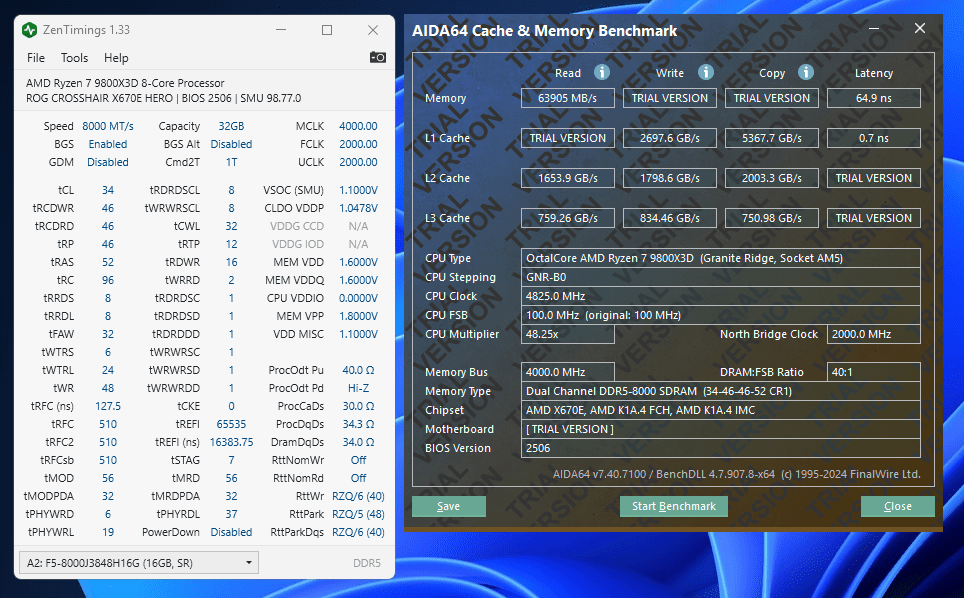Click the Speed value 8000 MT/s

pyautogui.click(x=108, y=126)
